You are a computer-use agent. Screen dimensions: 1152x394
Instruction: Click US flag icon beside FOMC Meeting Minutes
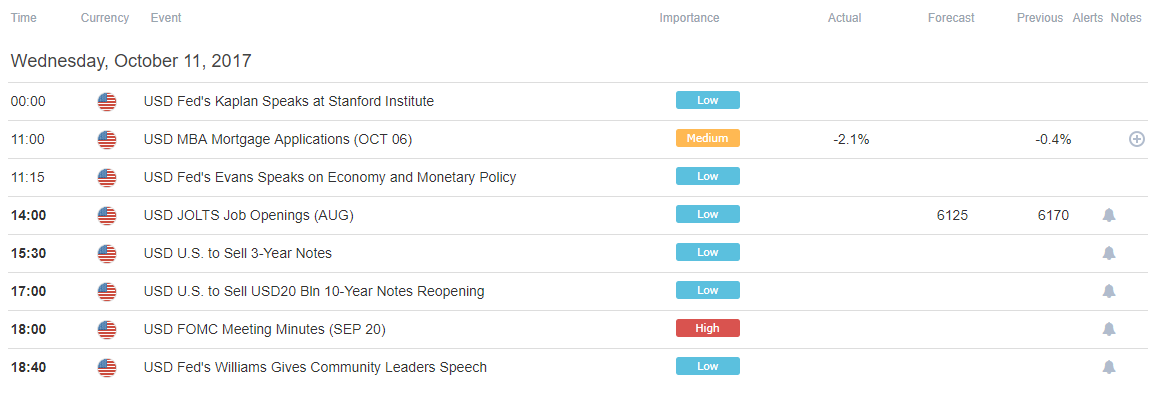point(107,330)
